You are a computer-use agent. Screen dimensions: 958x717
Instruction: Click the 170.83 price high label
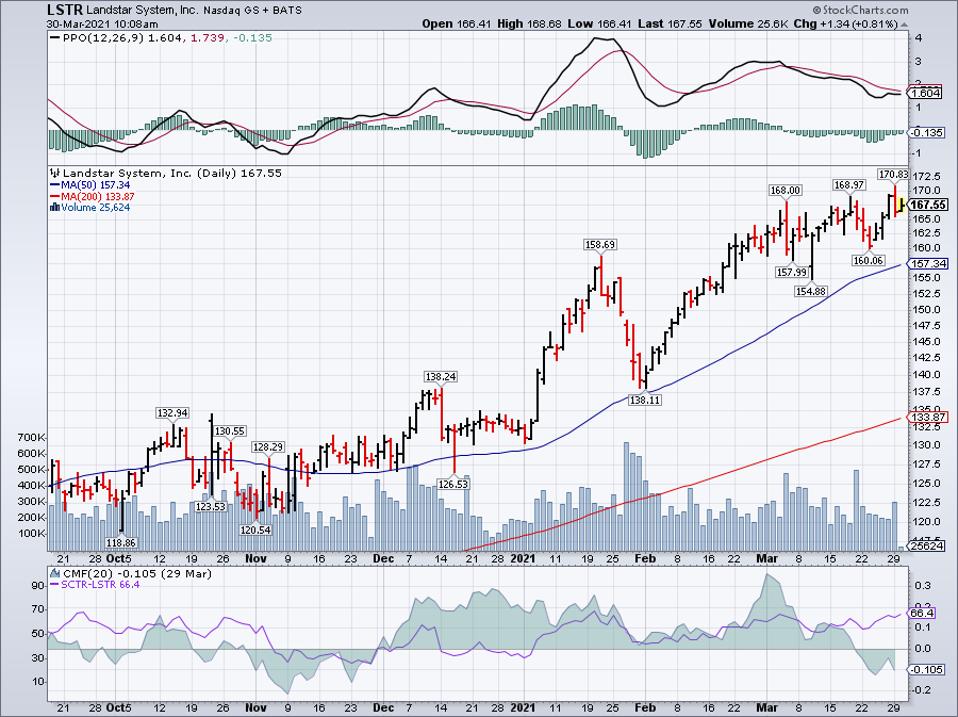(893, 174)
